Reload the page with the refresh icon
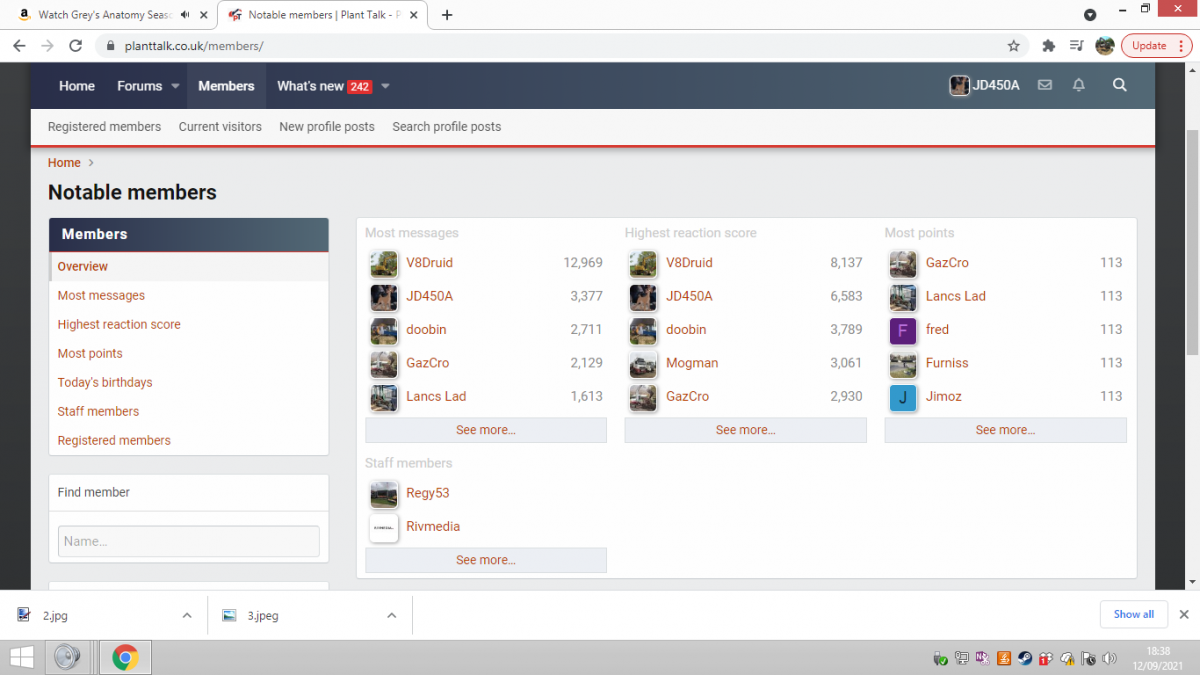 point(75,46)
